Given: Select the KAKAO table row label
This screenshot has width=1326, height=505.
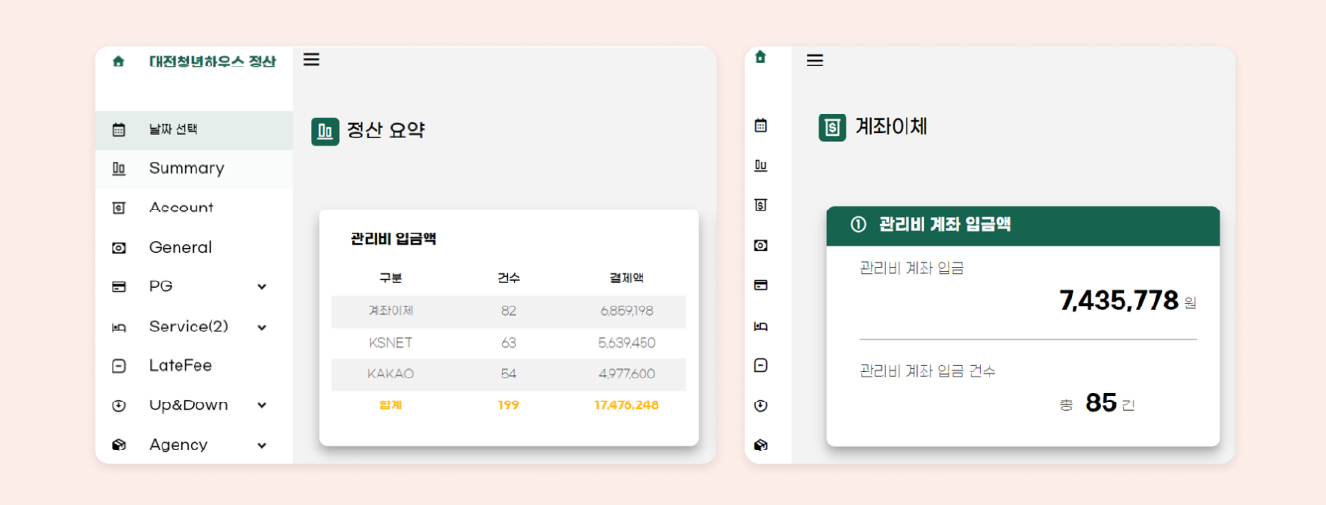Looking at the screenshot, I should click(390, 374).
